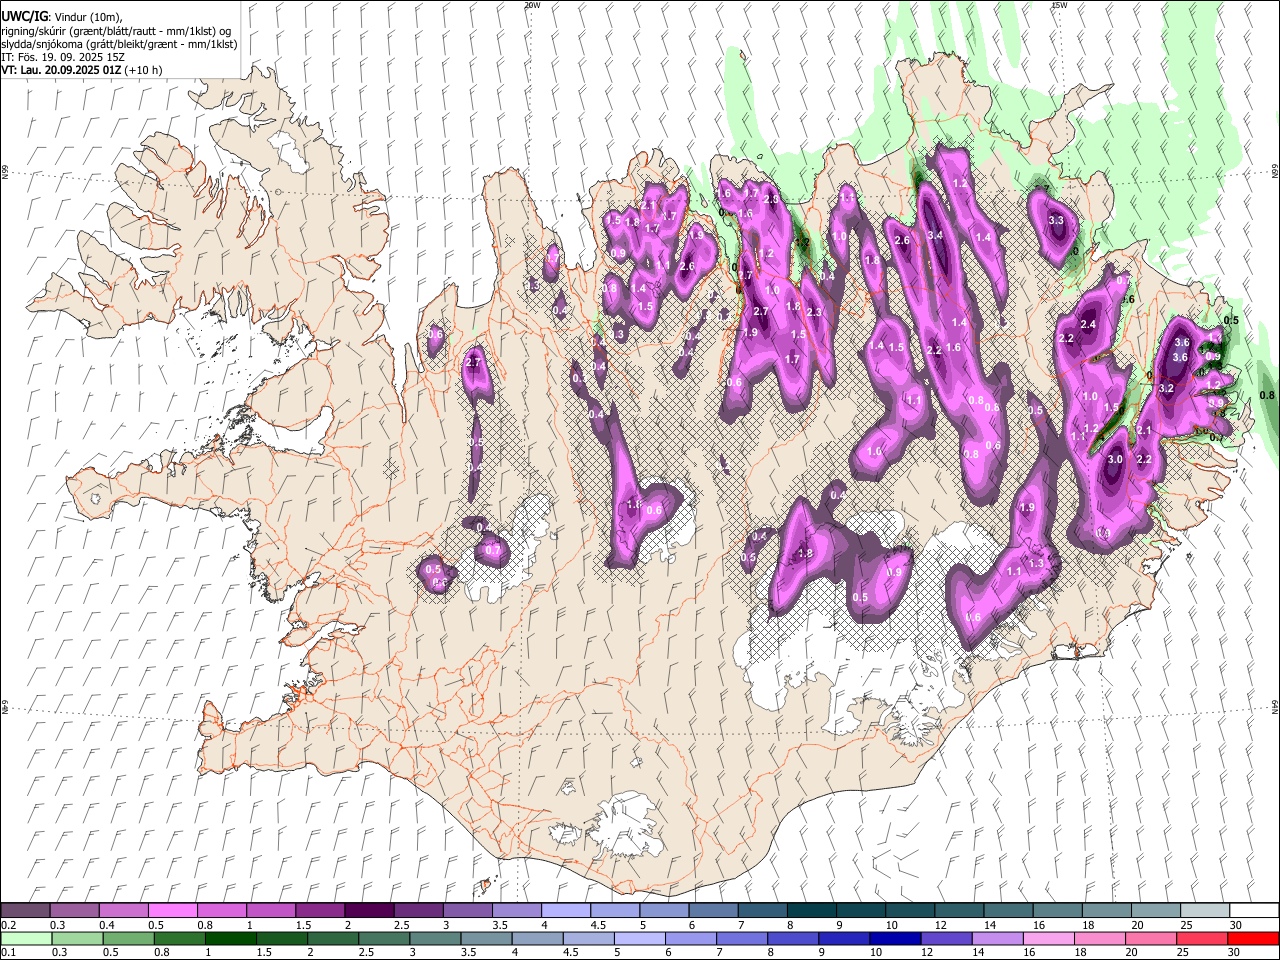1280x960 pixels.
Task: Select the snow legend swatch starting at 6
Action: [712, 911]
